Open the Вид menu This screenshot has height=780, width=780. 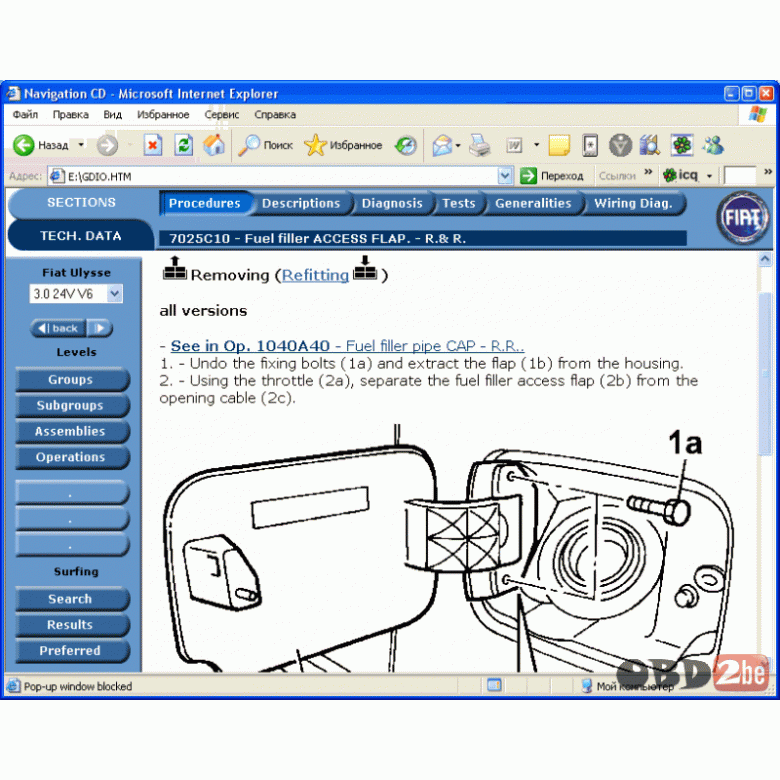[113, 115]
